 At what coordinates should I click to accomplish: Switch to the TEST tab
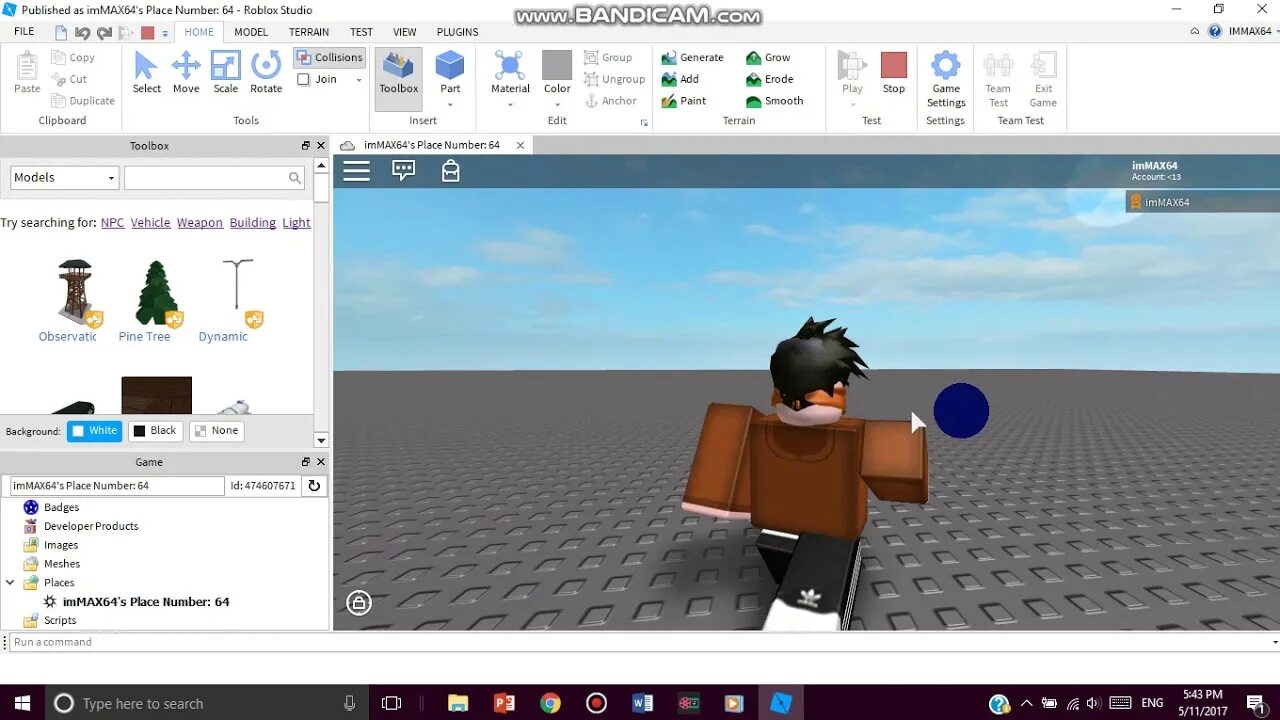coord(361,32)
